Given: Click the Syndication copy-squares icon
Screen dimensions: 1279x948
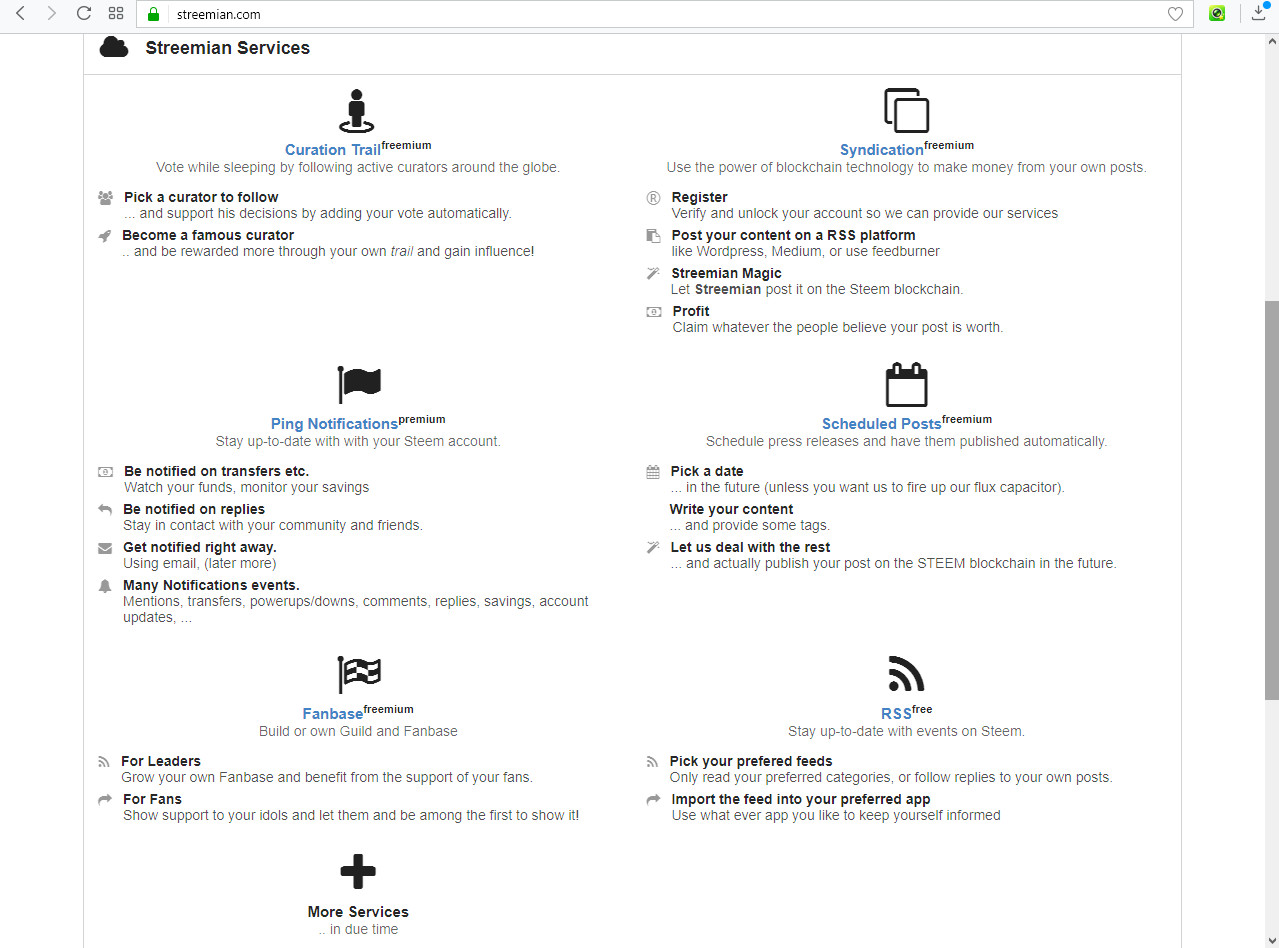Looking at the screenshot, I should pos(906,110).
